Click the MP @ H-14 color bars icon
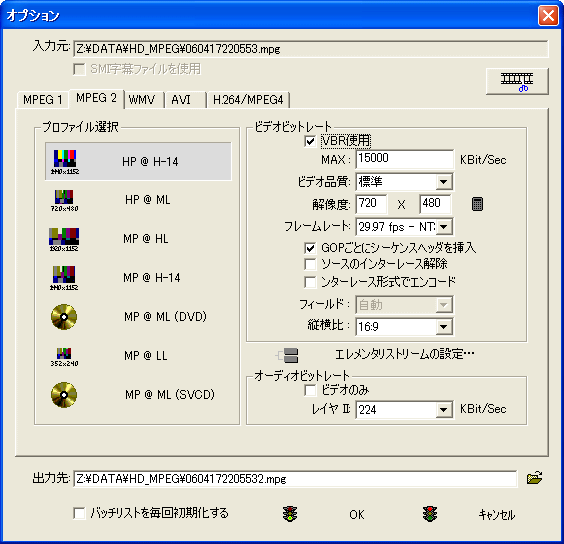The width and height of the screenshot is (564, 544). coord(64,278)
